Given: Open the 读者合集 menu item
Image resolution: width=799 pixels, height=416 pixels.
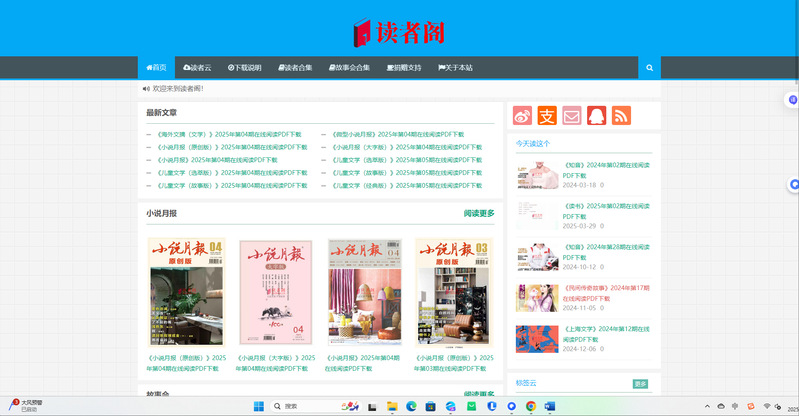Looking at the screenshot, I should coord(295,67).
